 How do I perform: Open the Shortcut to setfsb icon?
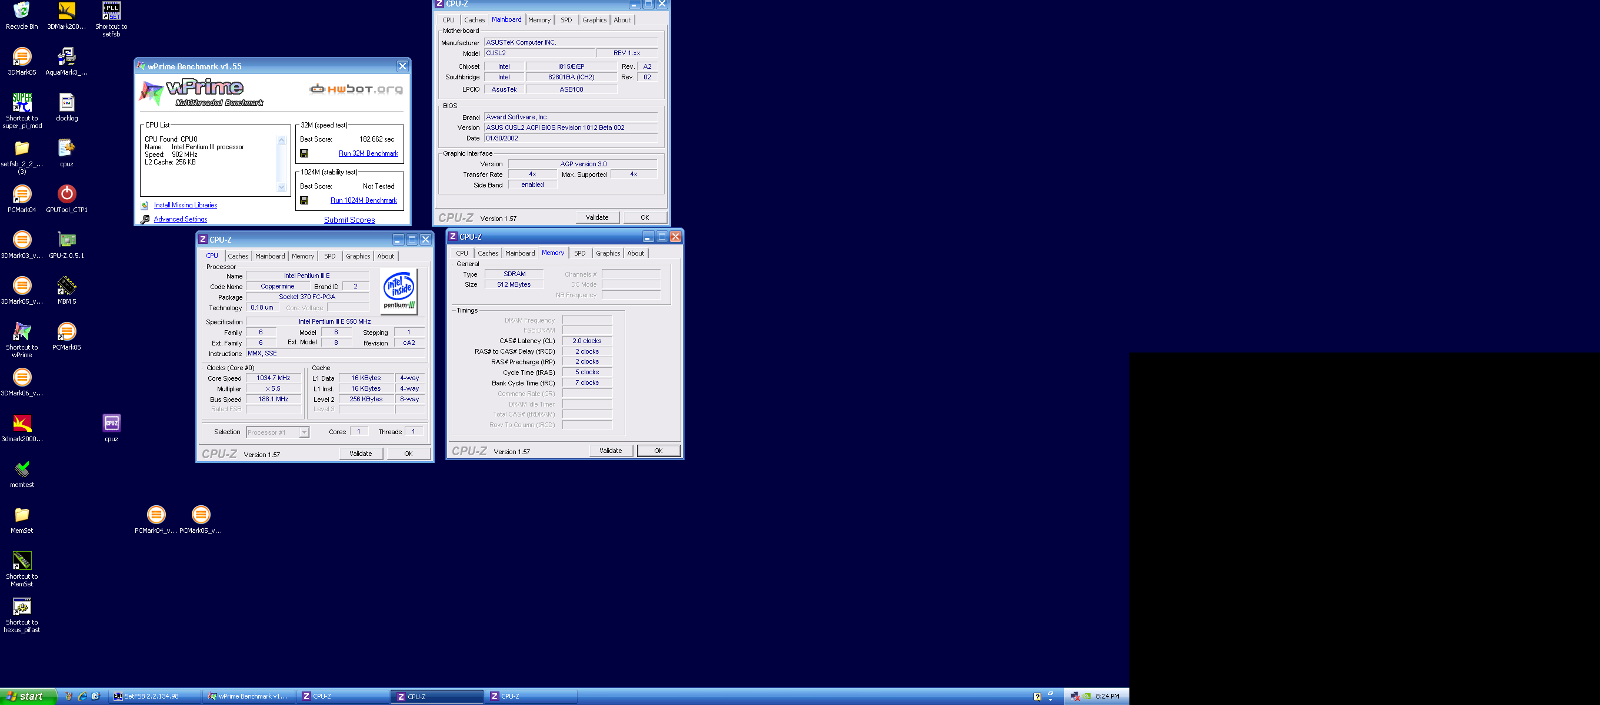click(111, 16)
